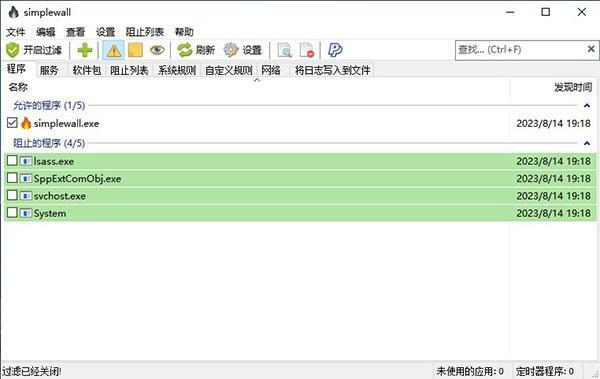Open 设置 with the gear icon
The image size is (600, 379).
click(243, 50)
